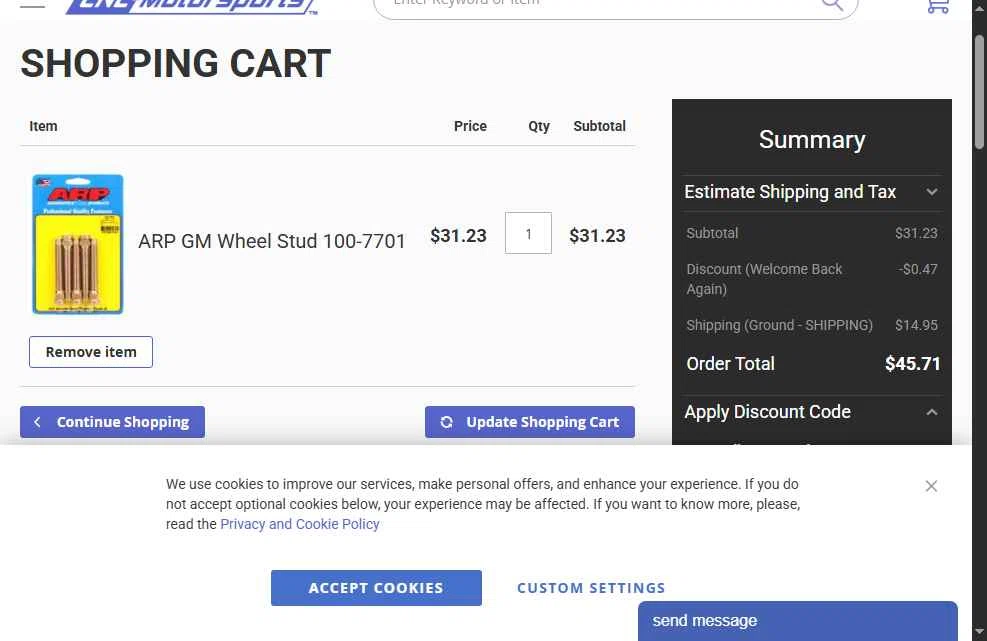Click the scrollbar down arrow
The image size is (987, 641).
coord(979,632)
